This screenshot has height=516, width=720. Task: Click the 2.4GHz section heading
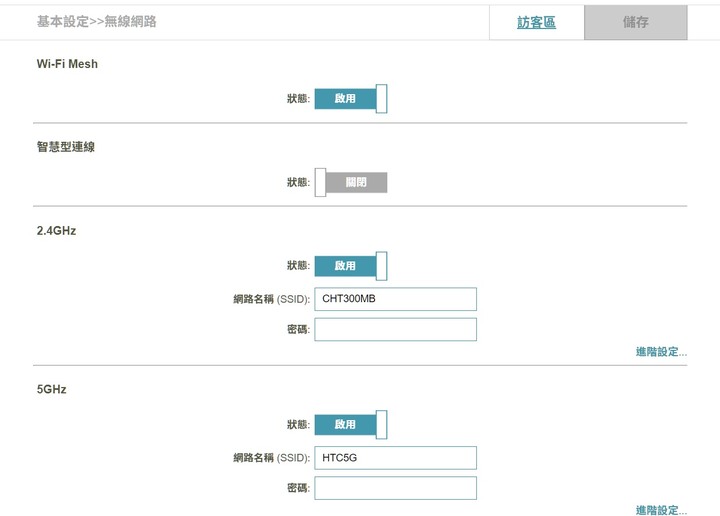[x=56, y=230]
